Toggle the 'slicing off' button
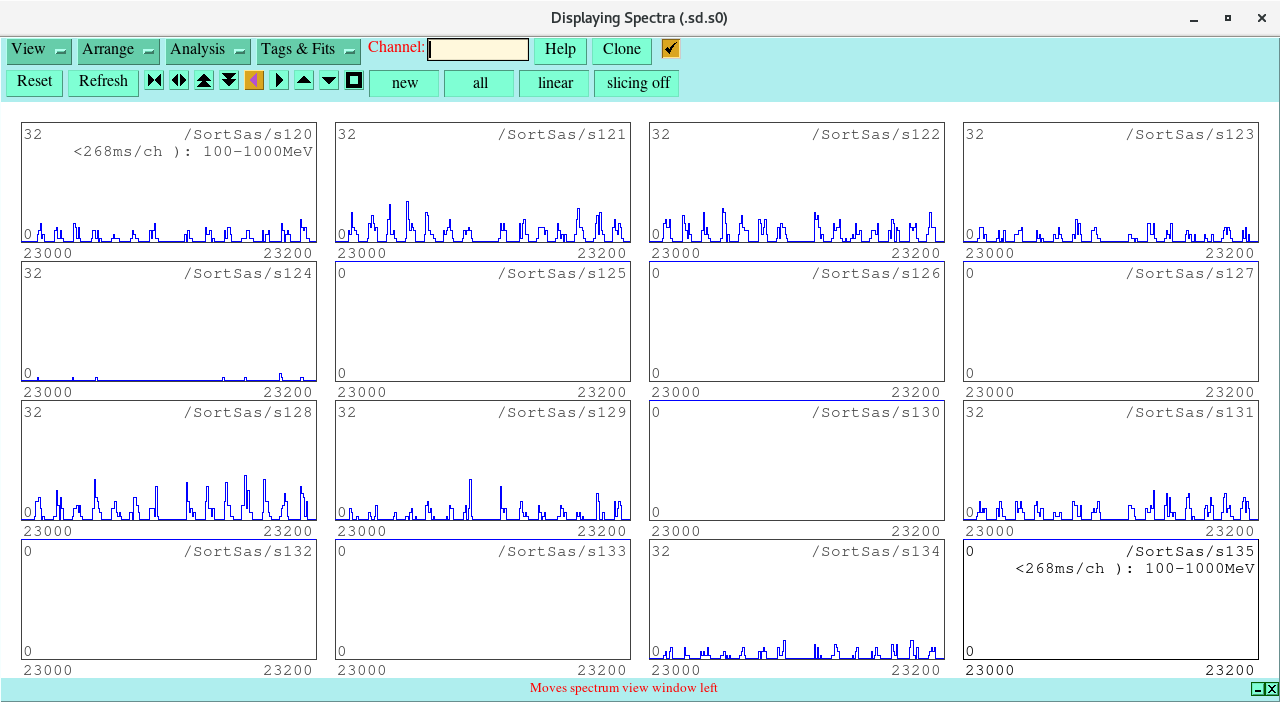 pyautogui.click(x=637, y=83)
